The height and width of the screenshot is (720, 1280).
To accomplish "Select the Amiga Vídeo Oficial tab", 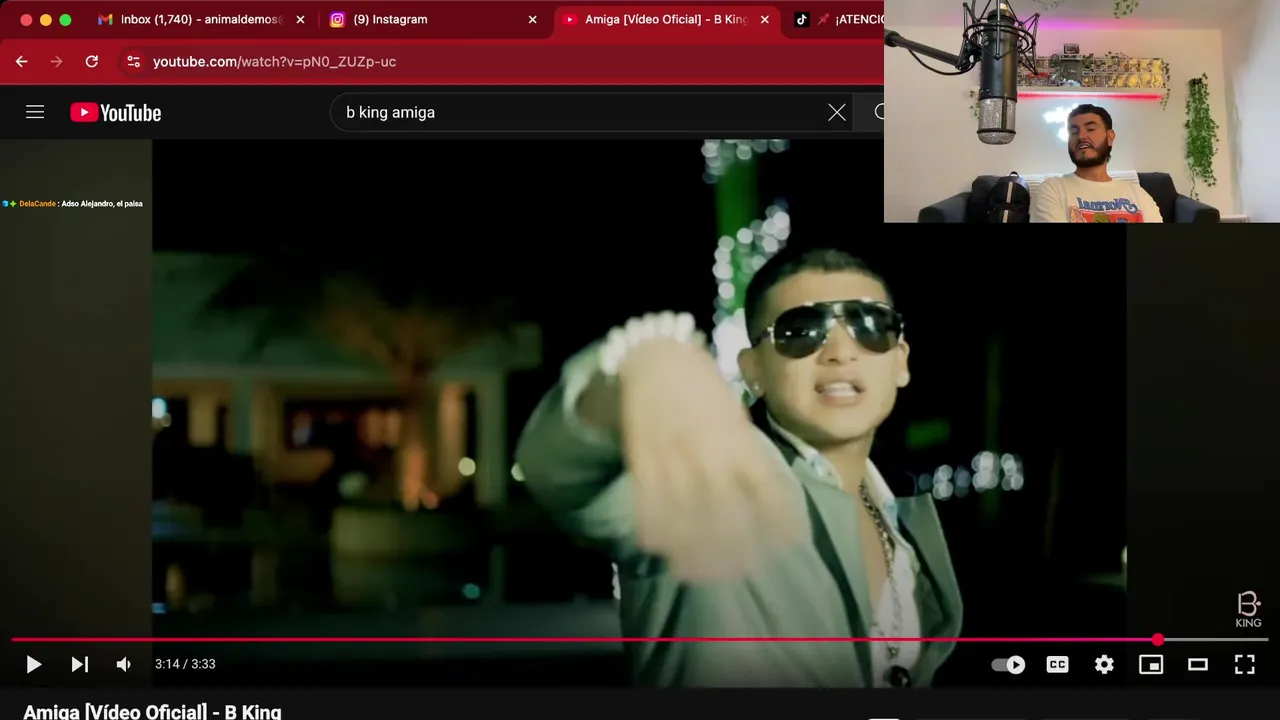I will coord(666,19).
